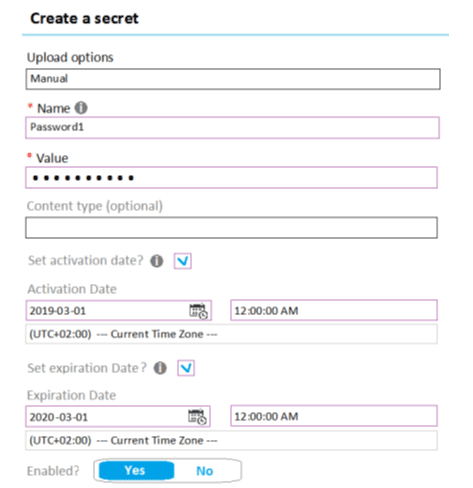Click the activation time 12:00:00 AM field
This screenshot has height=488, width=473.
[334, 310]
